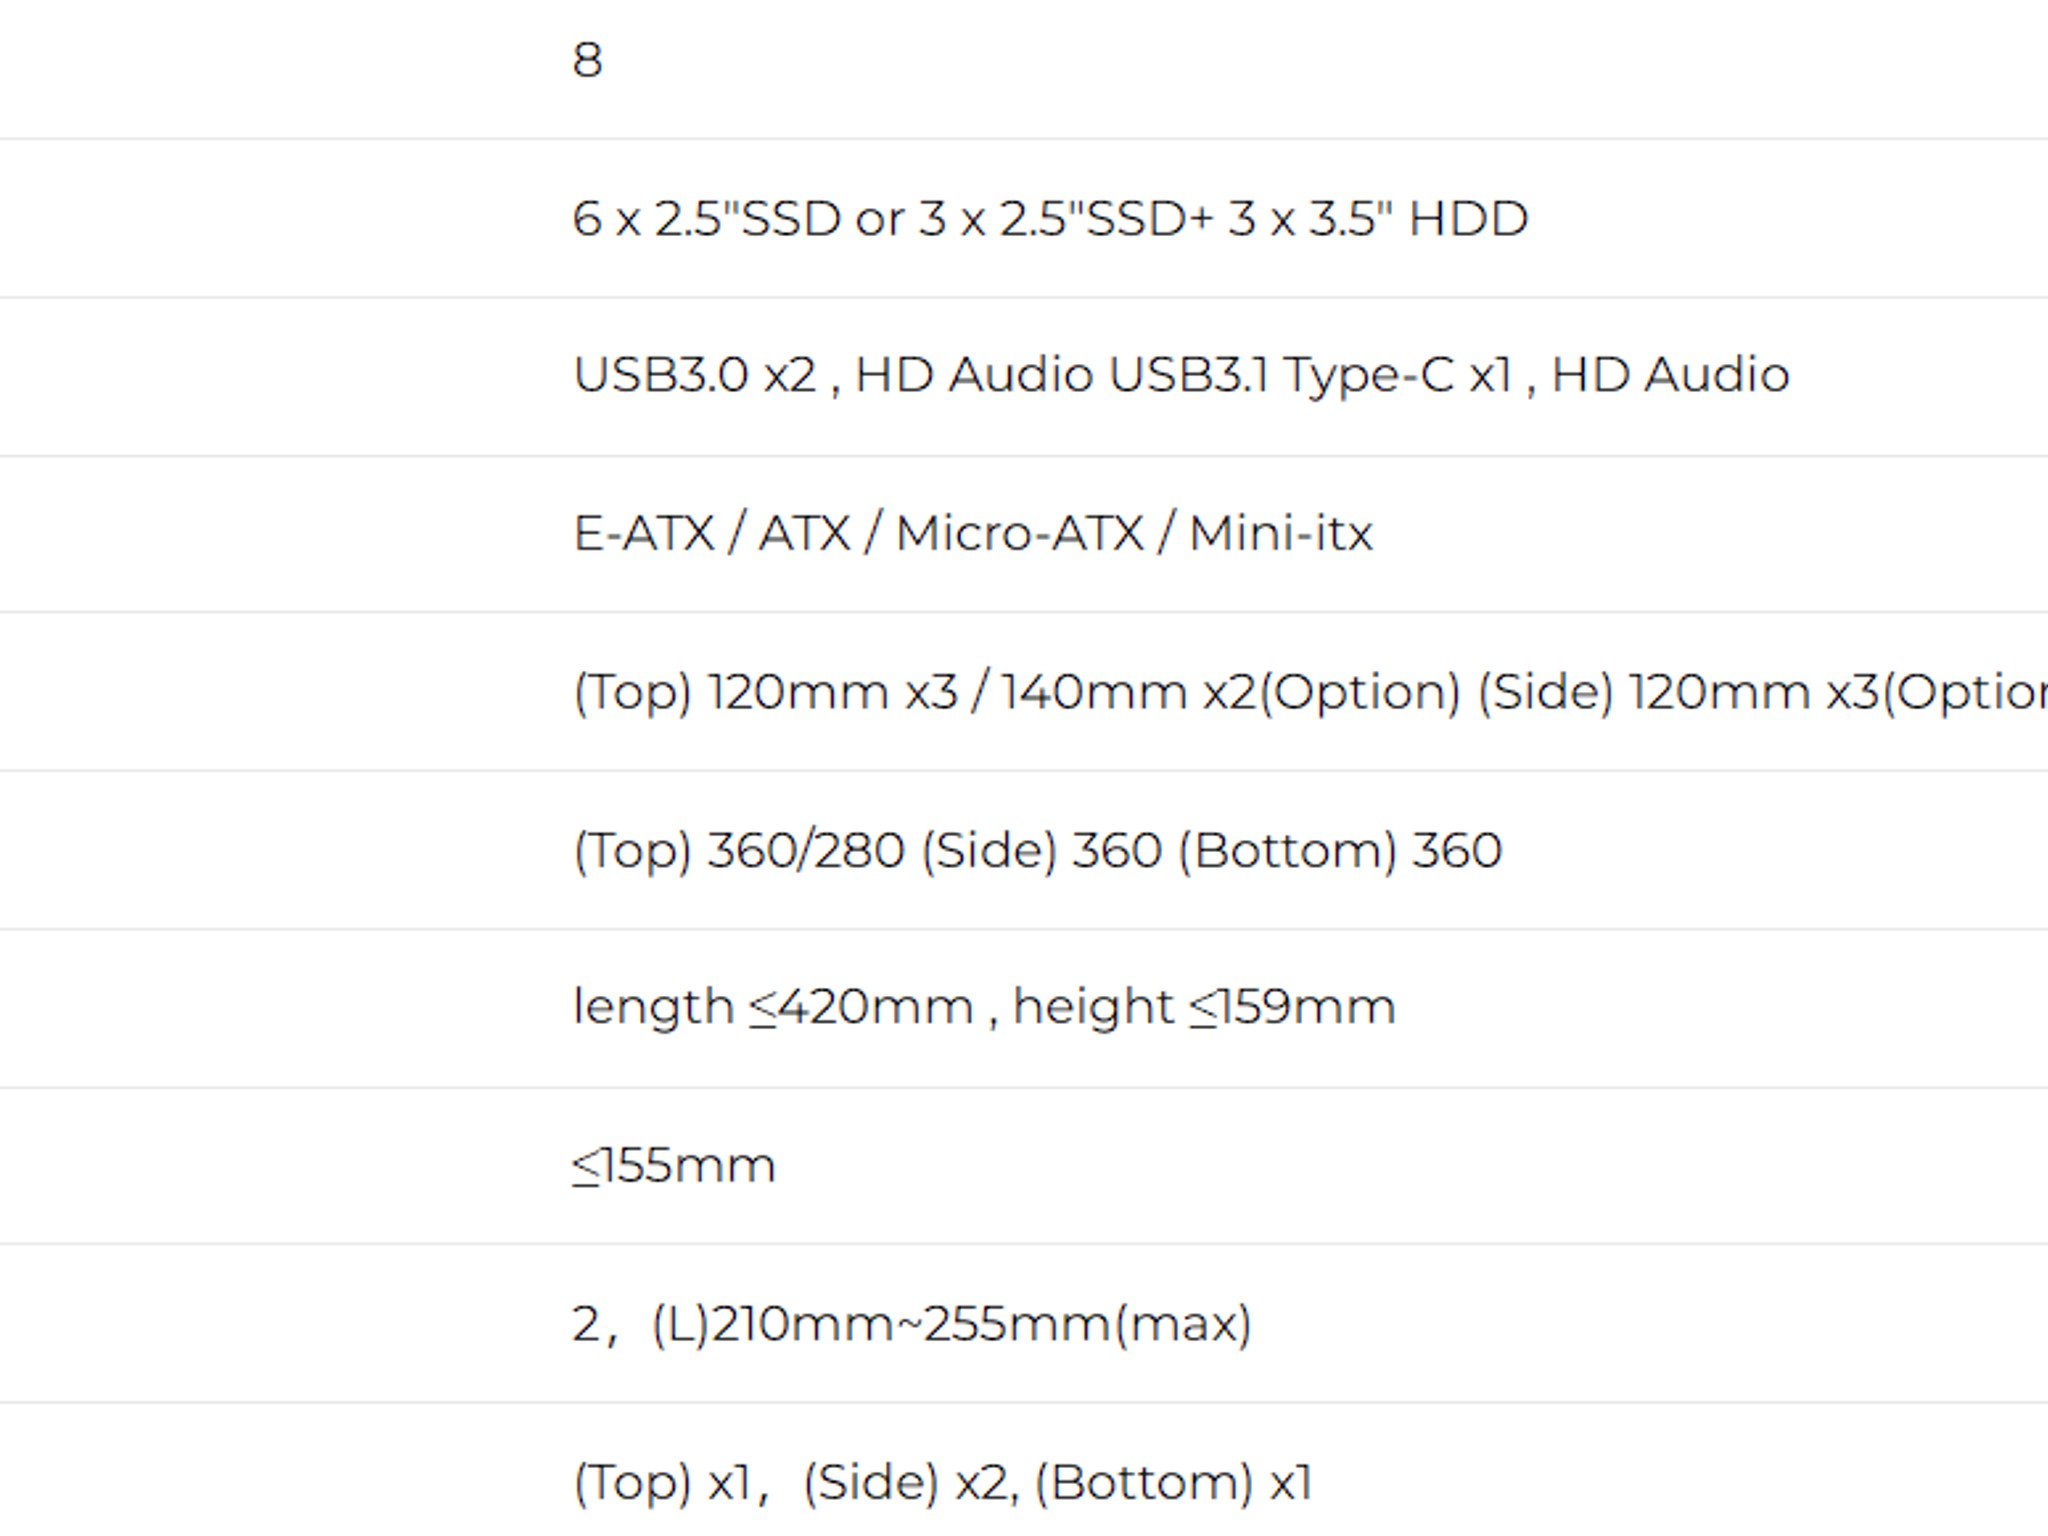The height and width of the screenshot is (1536, 2048).
Task: Click the (Bottom) 360 radiator text
Action: click(1339, 850)
